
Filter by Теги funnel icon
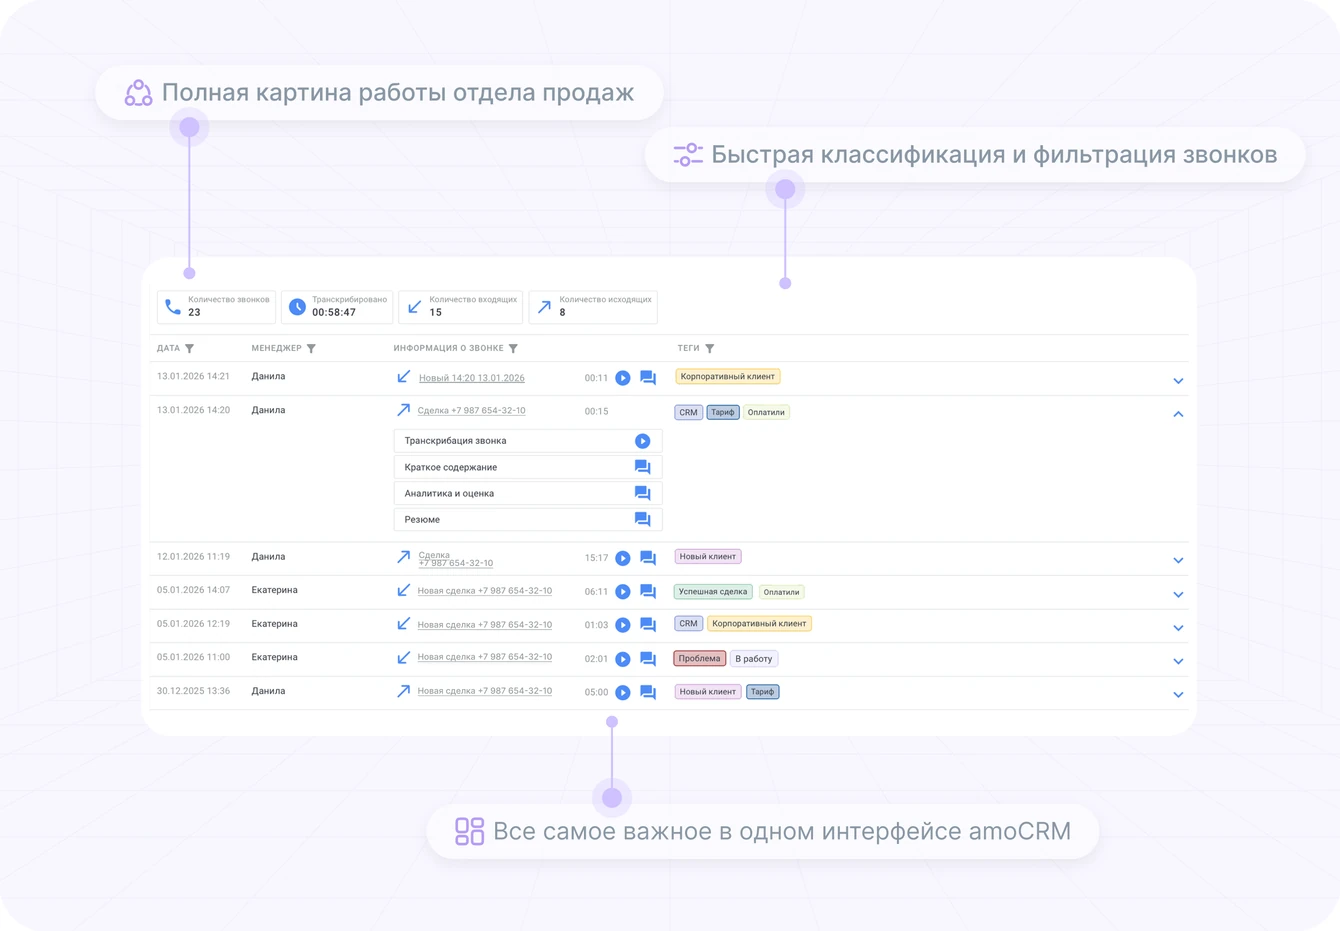[x=710, y=349]
